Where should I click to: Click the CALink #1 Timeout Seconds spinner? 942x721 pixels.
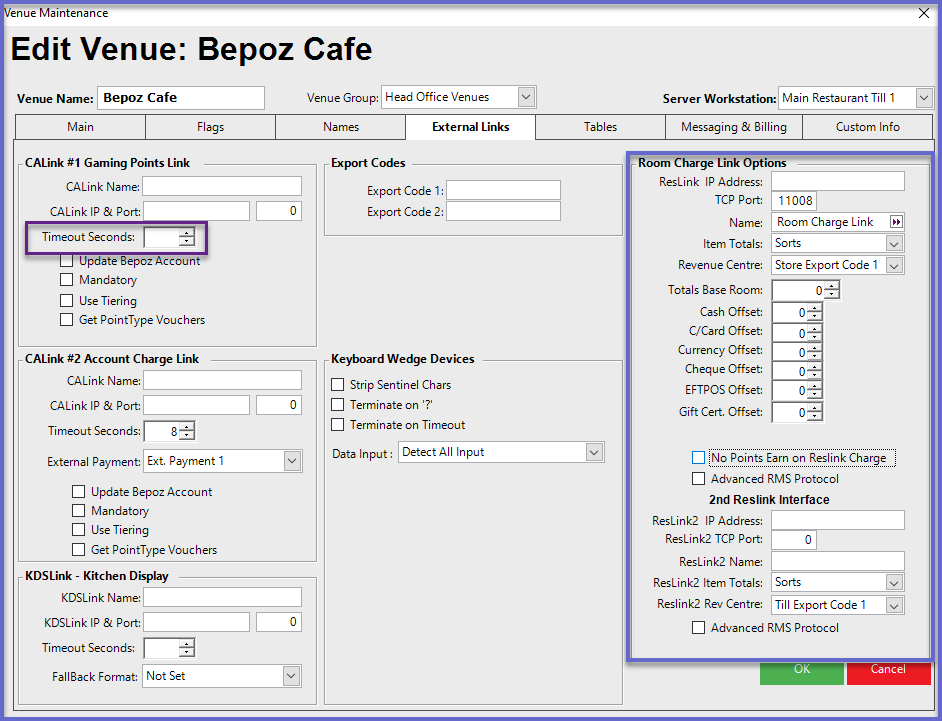(169, 237)
